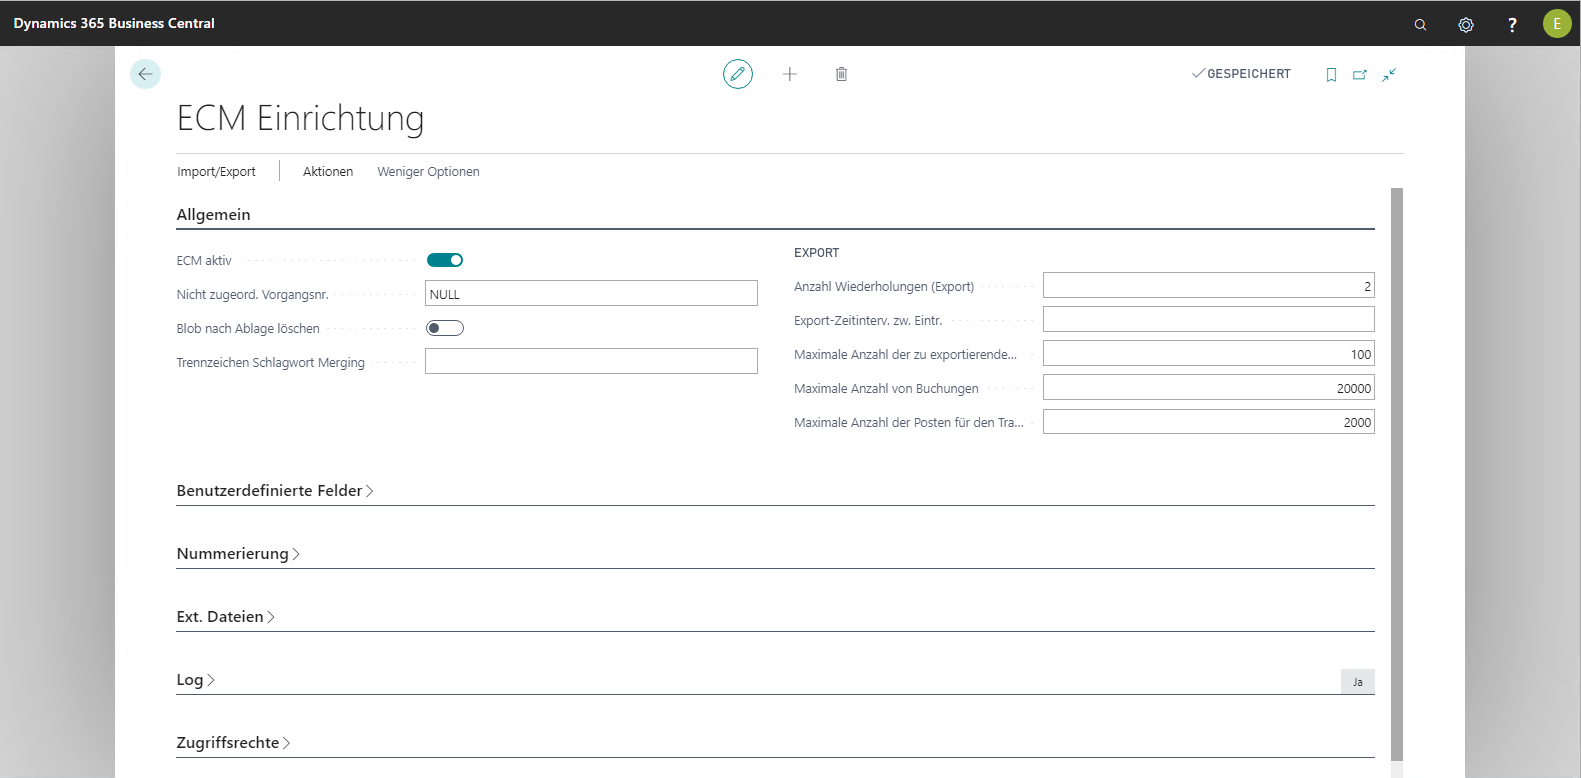This screenshot has height=778, width=1581.
Task: Expand the Nummerierung section
Action: point(238,554)
